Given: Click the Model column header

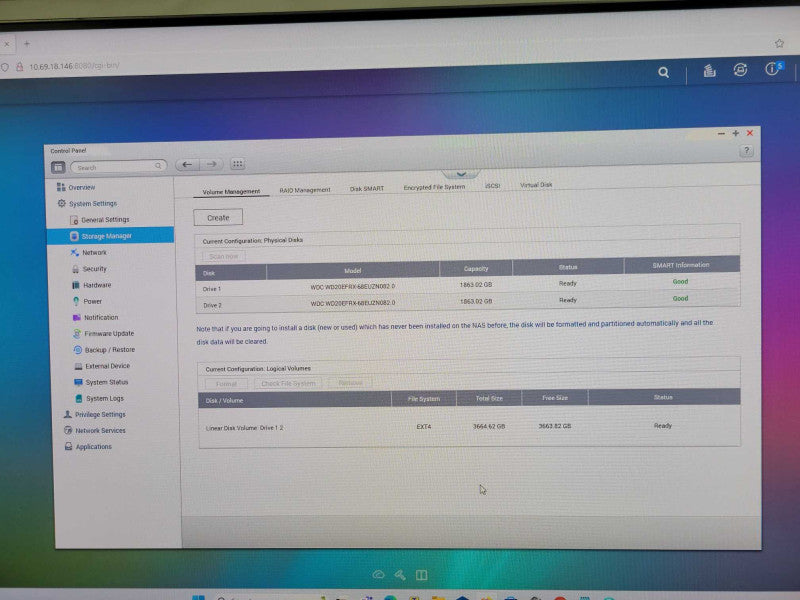Looking at the screenshot, I should coord(353,270).
